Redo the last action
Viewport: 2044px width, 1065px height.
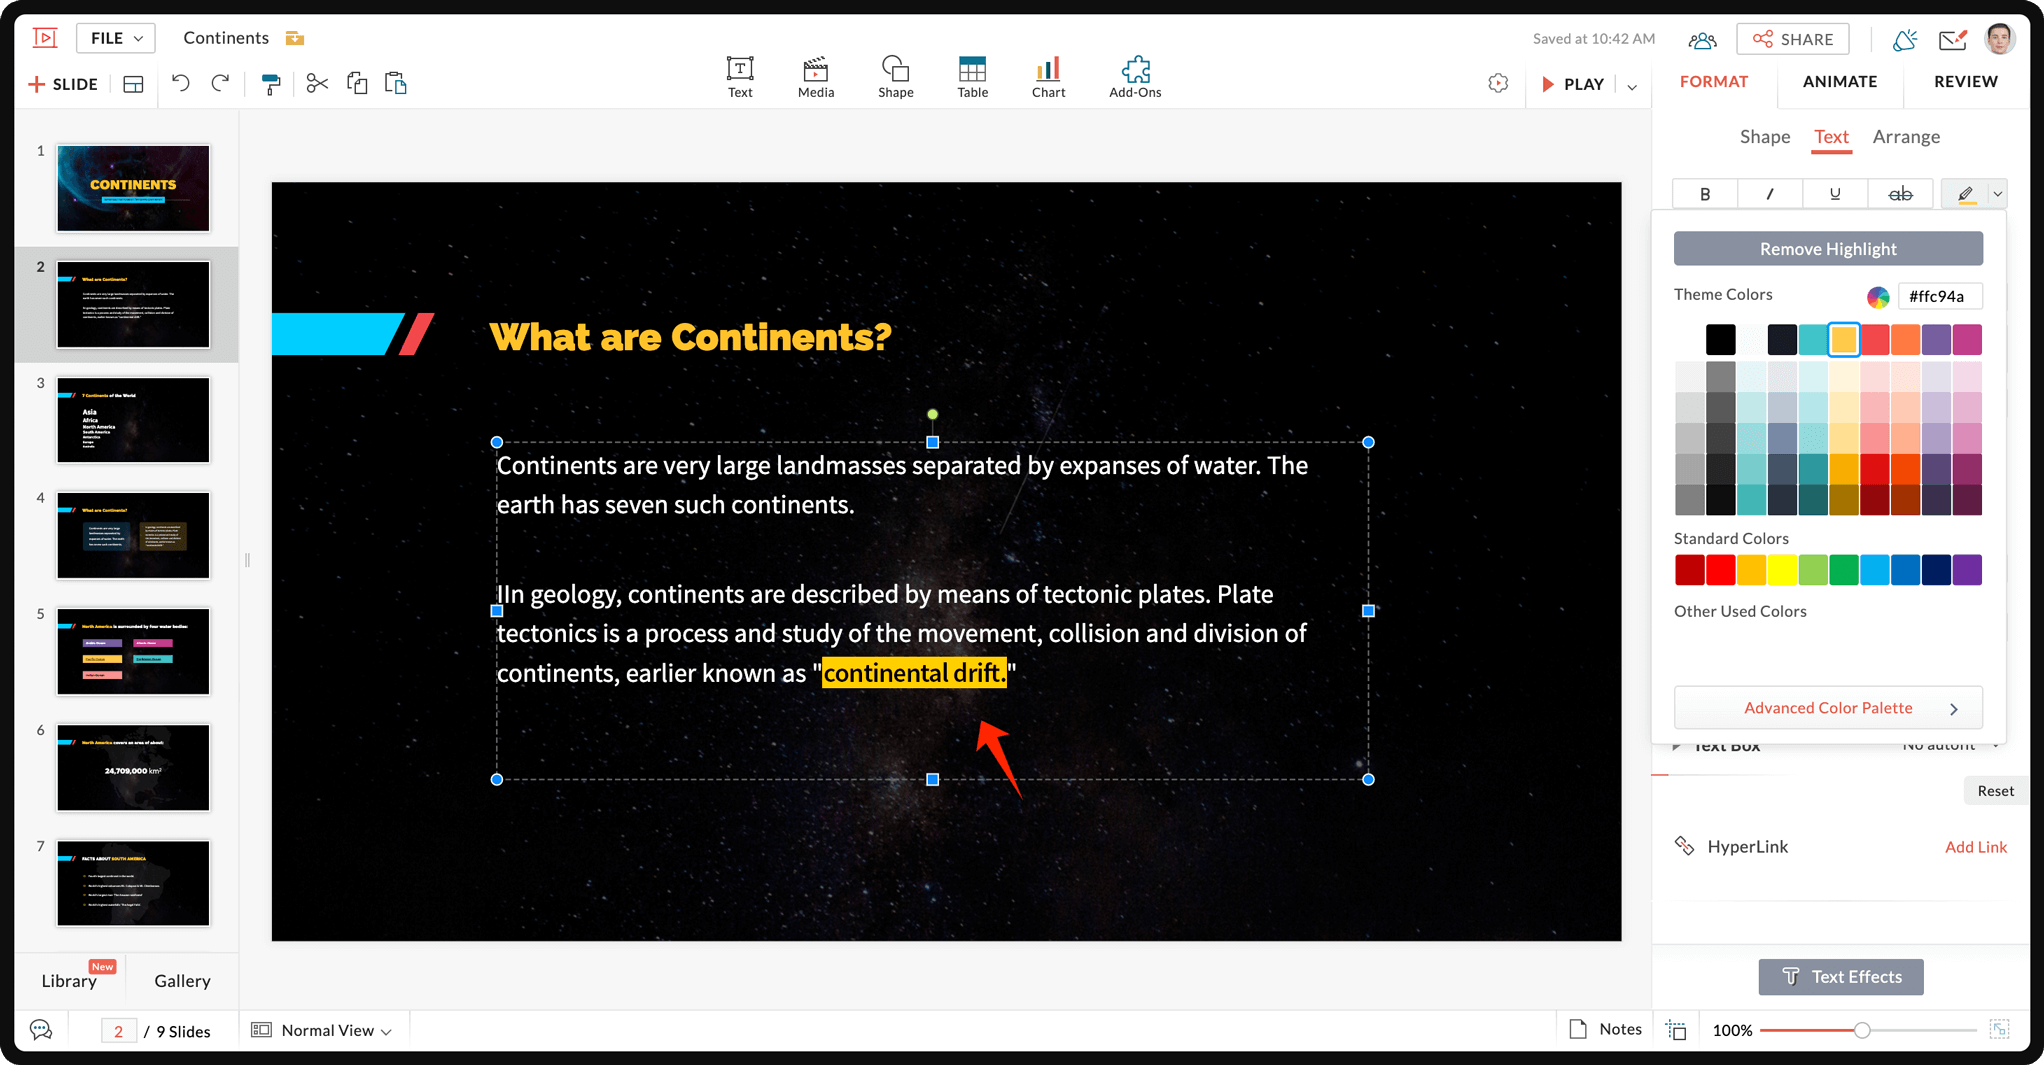220,84
